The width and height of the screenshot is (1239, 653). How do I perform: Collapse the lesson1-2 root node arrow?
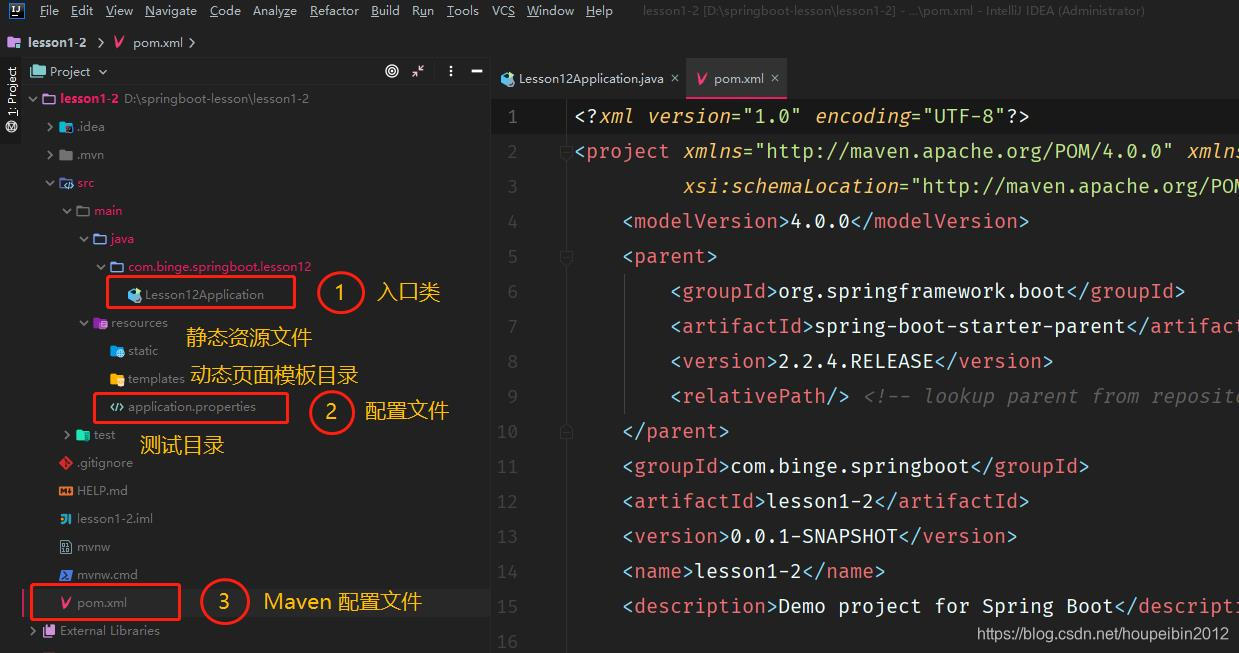(x=33, y=99)
